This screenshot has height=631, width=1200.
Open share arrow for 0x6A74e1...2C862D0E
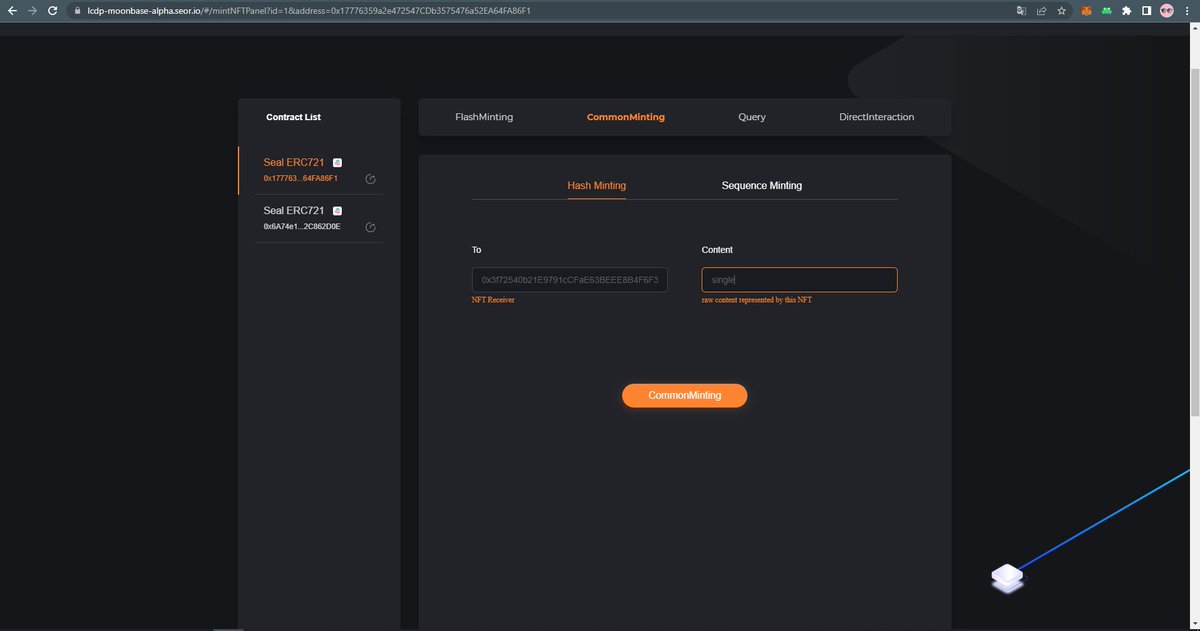370,228
